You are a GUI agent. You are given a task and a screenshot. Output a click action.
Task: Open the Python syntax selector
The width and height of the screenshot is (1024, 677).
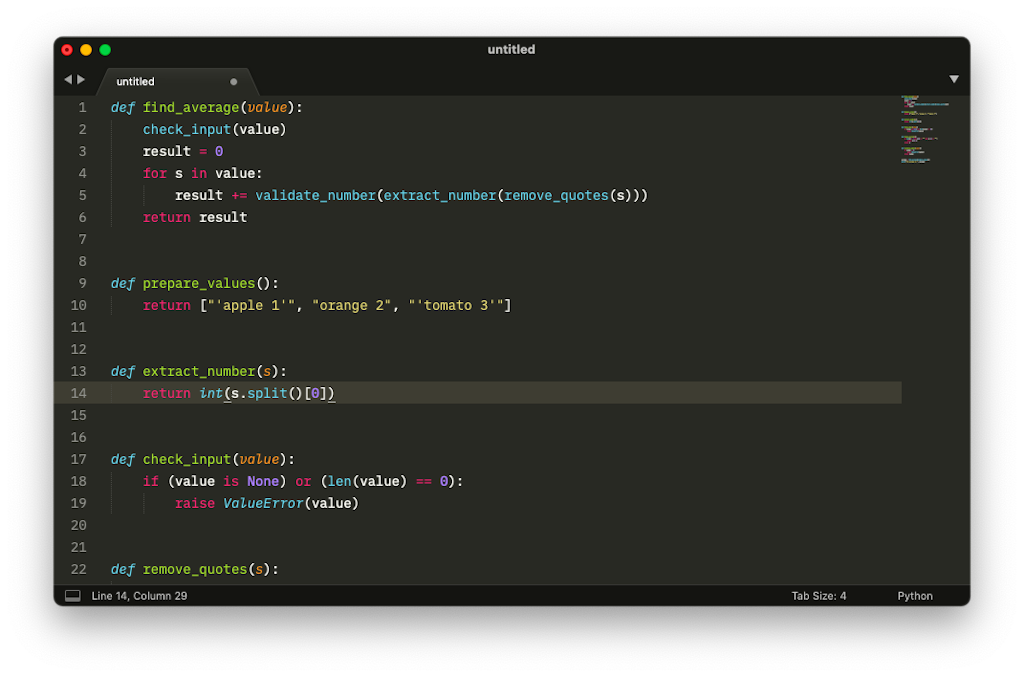(914, 595)
